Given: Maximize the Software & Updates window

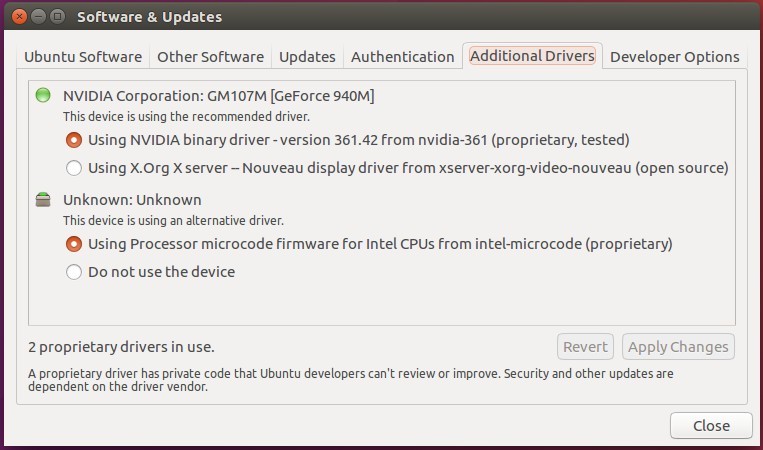Looking at the screenshot, I should coord(57,17).
